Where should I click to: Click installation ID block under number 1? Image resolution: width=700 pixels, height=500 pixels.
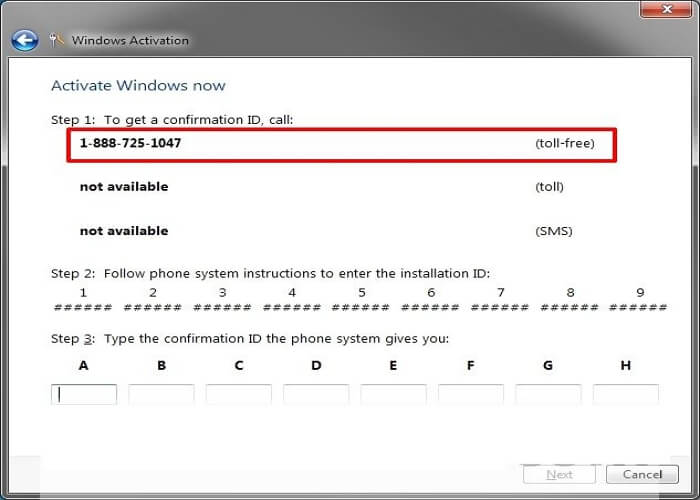83,308
